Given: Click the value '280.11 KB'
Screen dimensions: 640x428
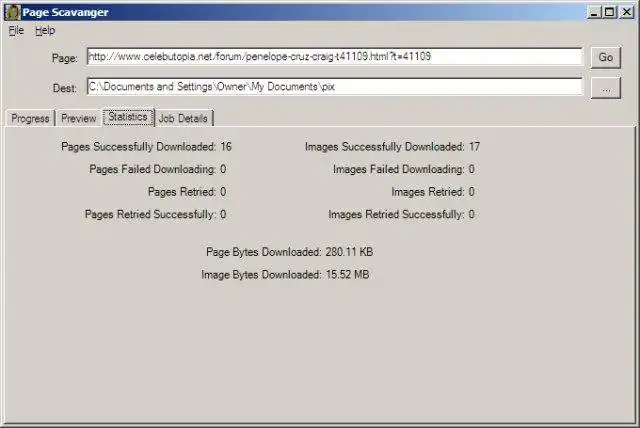Looking at the screenshot, I should click(349, 252).
